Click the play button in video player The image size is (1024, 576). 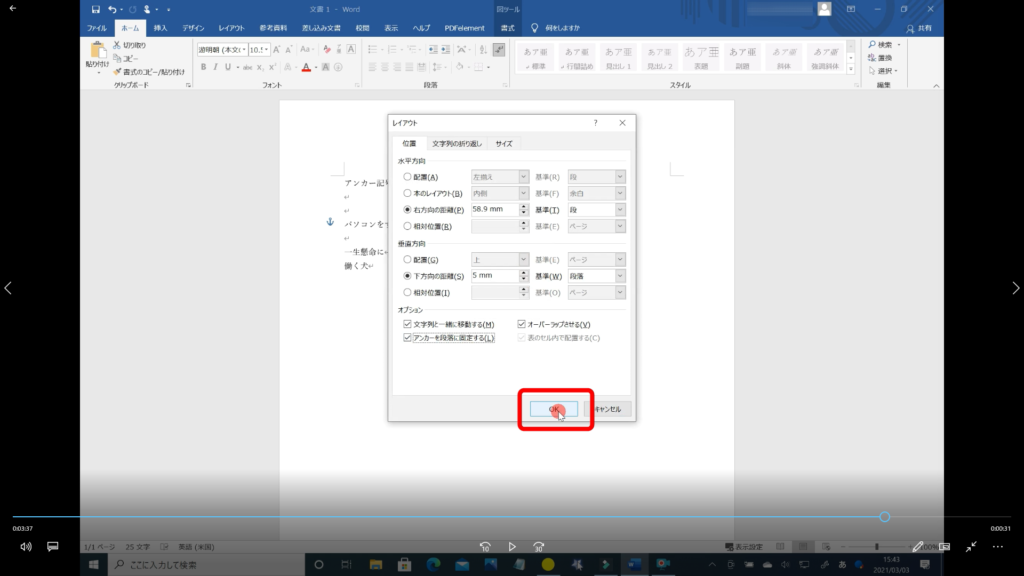512,547
